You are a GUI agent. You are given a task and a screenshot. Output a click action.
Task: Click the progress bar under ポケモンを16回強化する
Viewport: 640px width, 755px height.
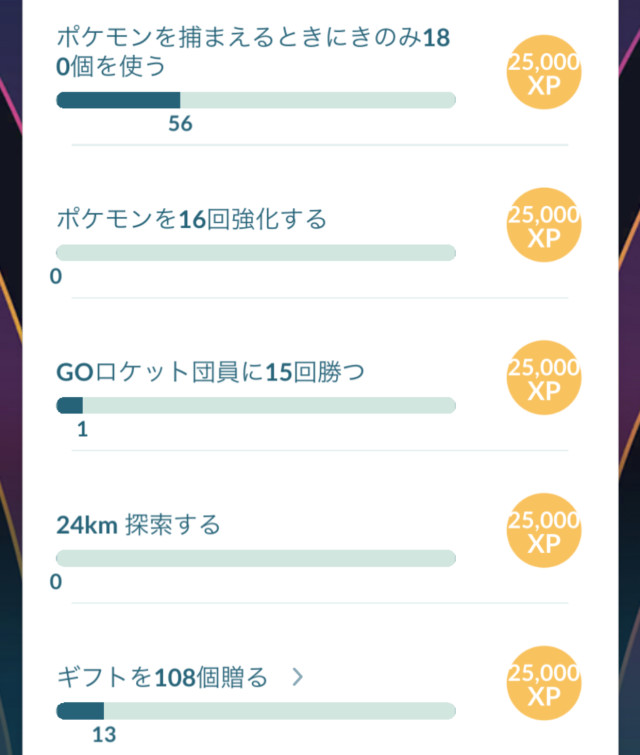point(256,252)
